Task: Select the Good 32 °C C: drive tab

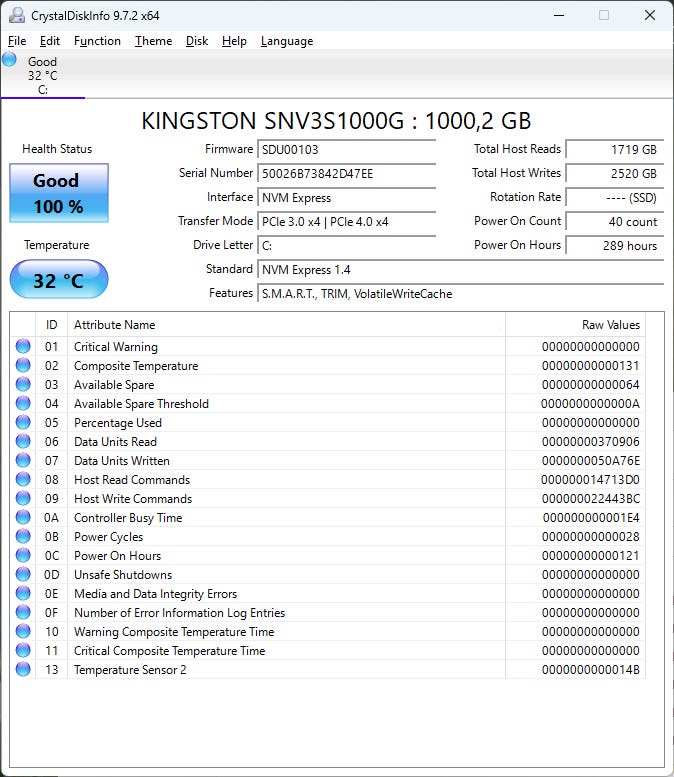Action: [42, 75]
